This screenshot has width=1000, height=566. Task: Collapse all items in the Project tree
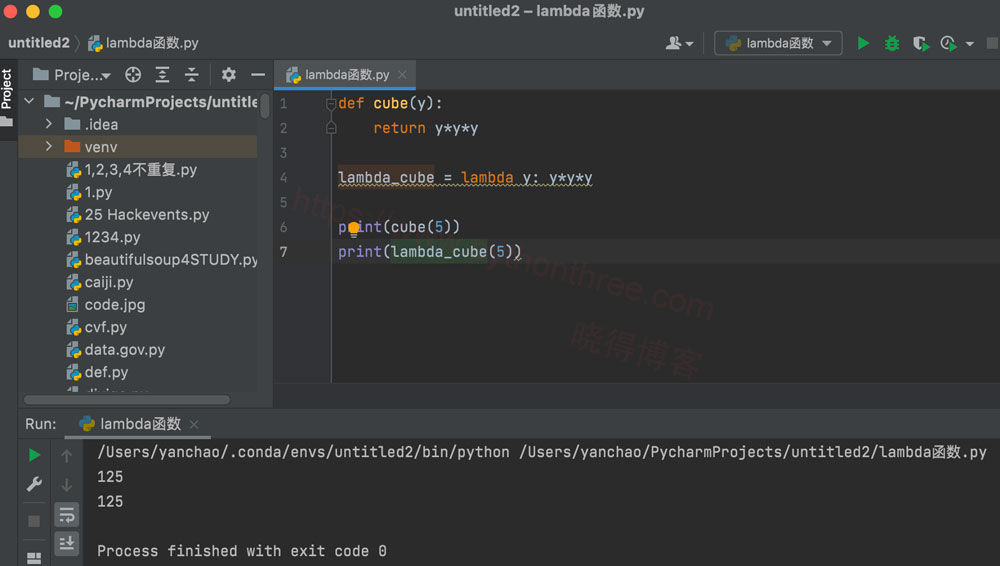click(191, 75)
